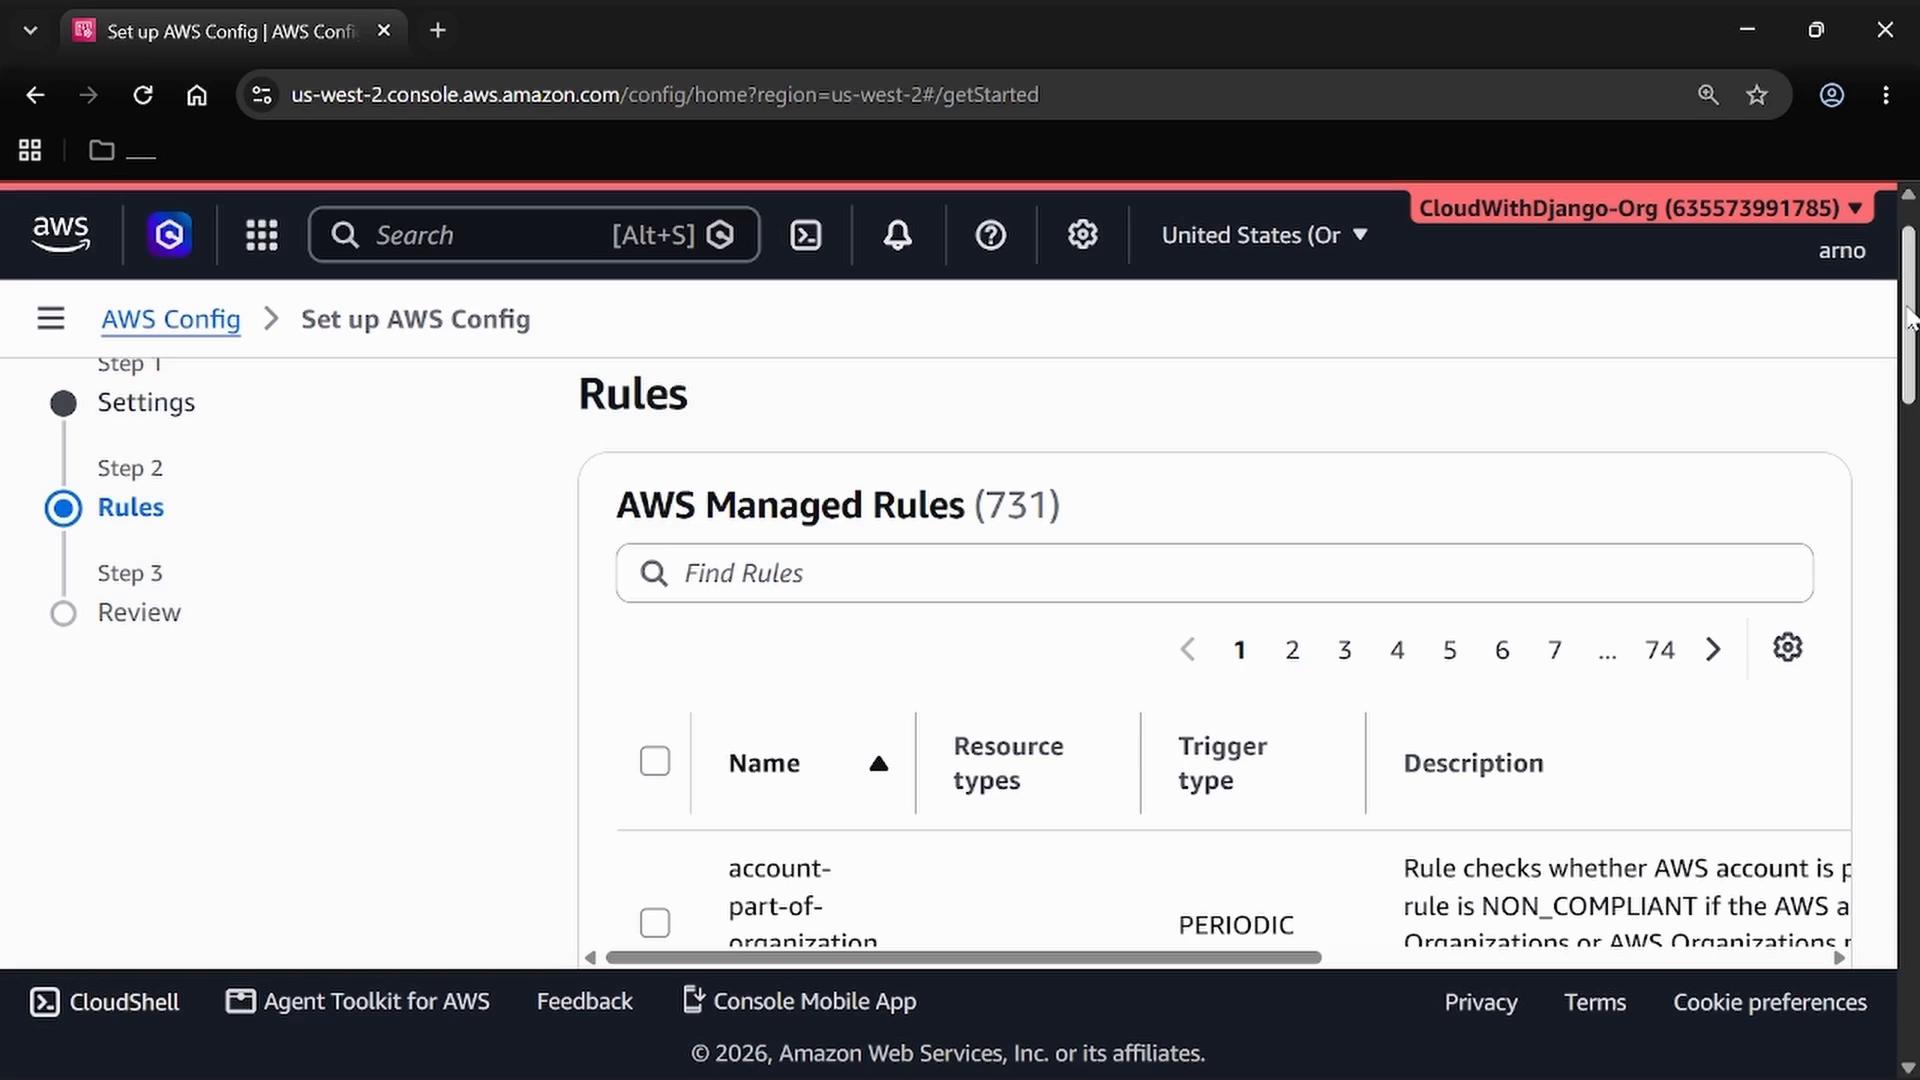Select all rules checkbox in header
This screenshot has height=1080, width=1920.
(x=655, y=762)
